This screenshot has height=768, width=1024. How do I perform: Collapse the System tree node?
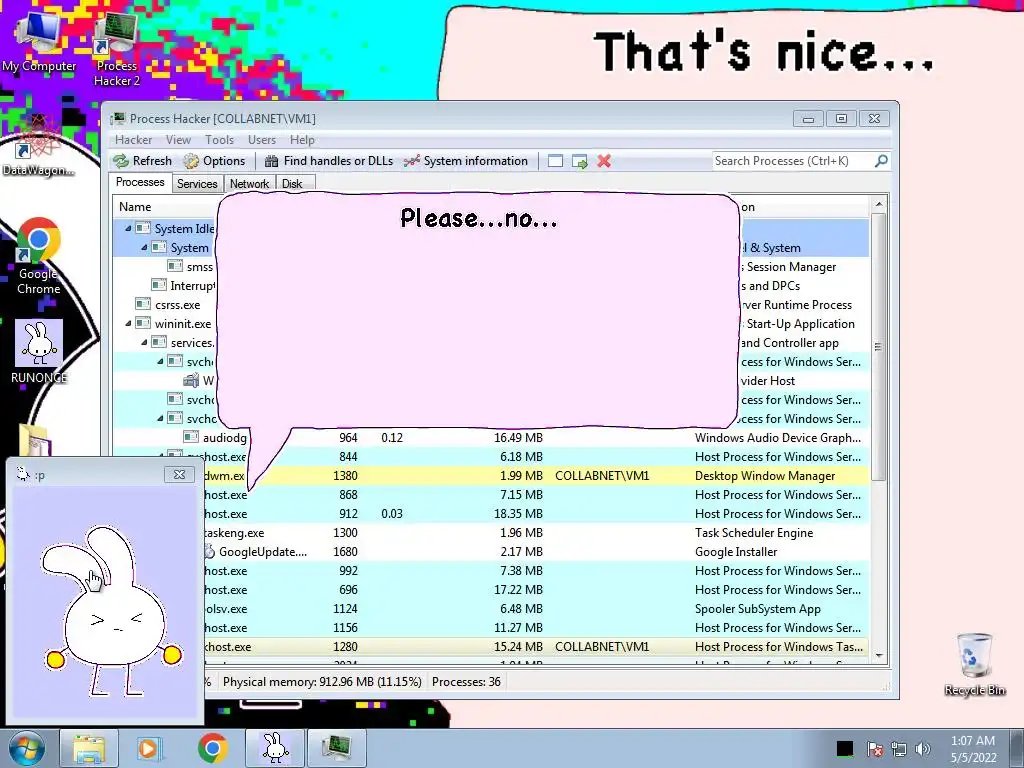[144, 248]
